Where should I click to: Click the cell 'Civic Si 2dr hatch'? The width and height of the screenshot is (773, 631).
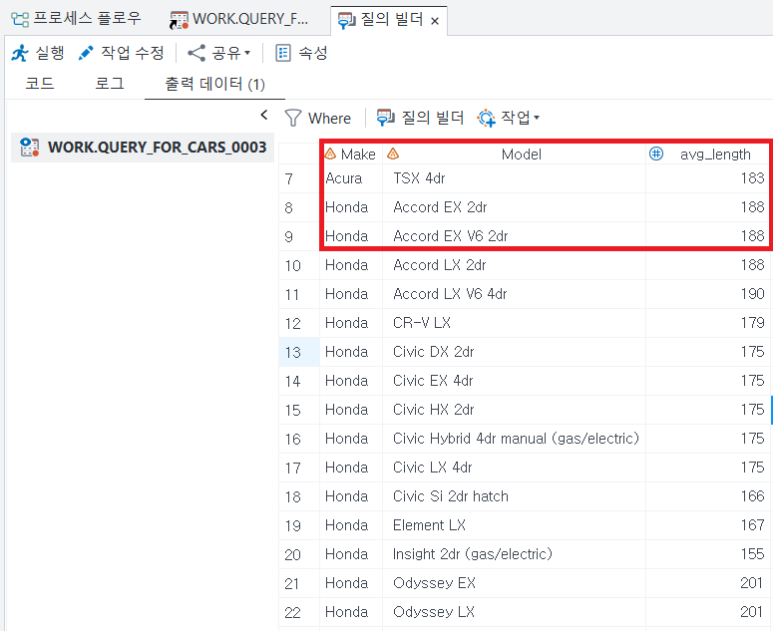pyautogui.click(x=514, y=496)
